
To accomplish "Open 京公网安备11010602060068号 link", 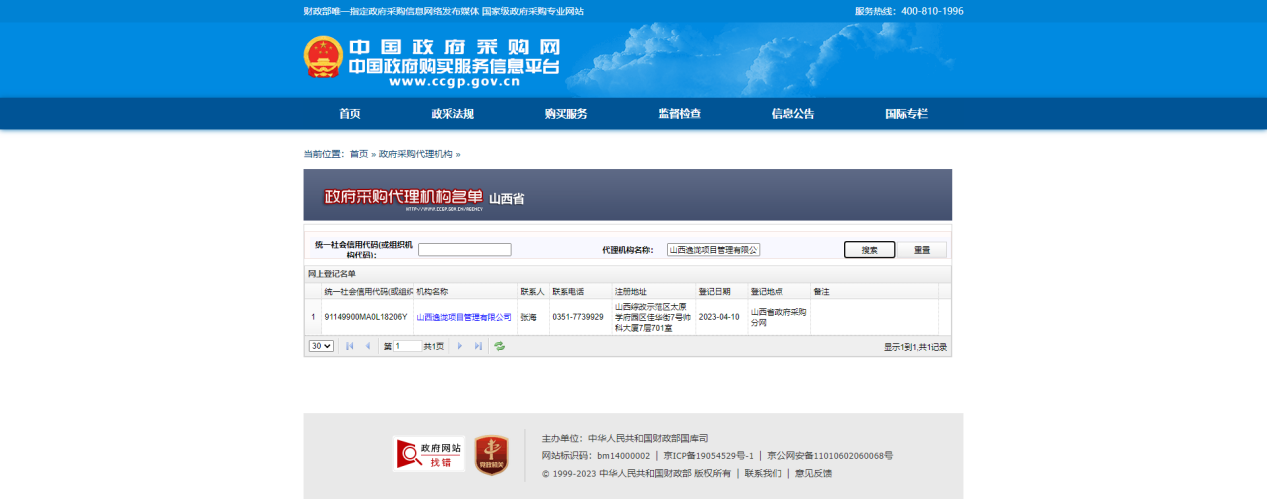I will [829, 456].
